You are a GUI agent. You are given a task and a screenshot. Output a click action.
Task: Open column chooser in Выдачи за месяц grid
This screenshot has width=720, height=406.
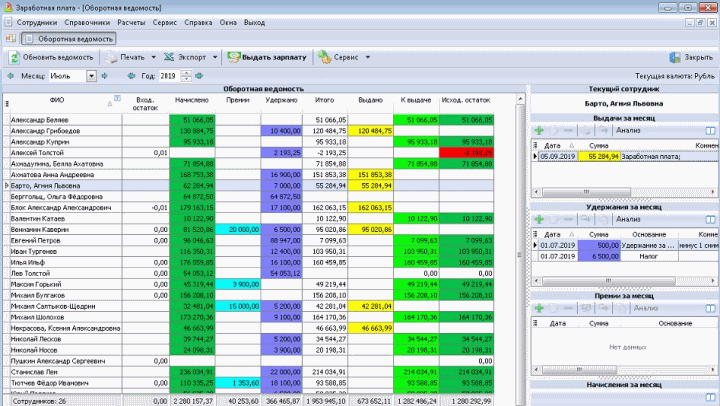535,146
